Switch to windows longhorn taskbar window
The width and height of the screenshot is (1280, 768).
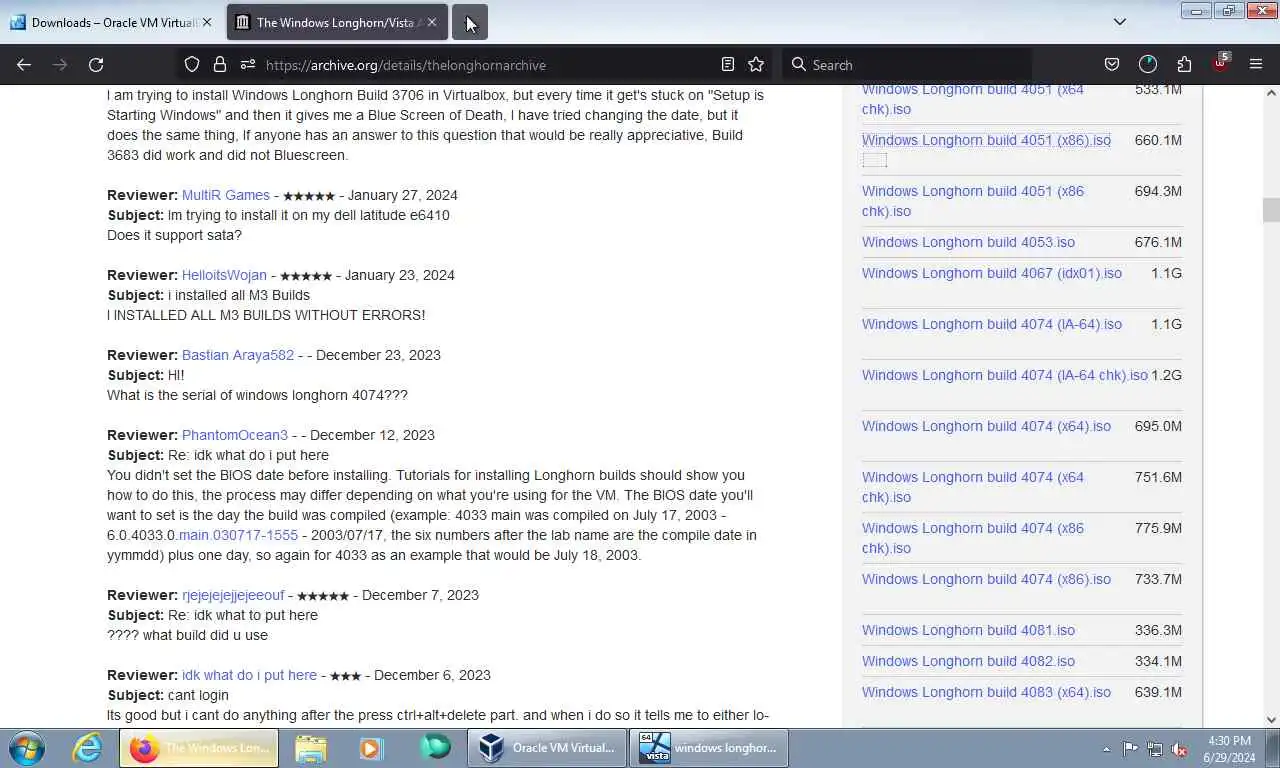coord(709,748)
